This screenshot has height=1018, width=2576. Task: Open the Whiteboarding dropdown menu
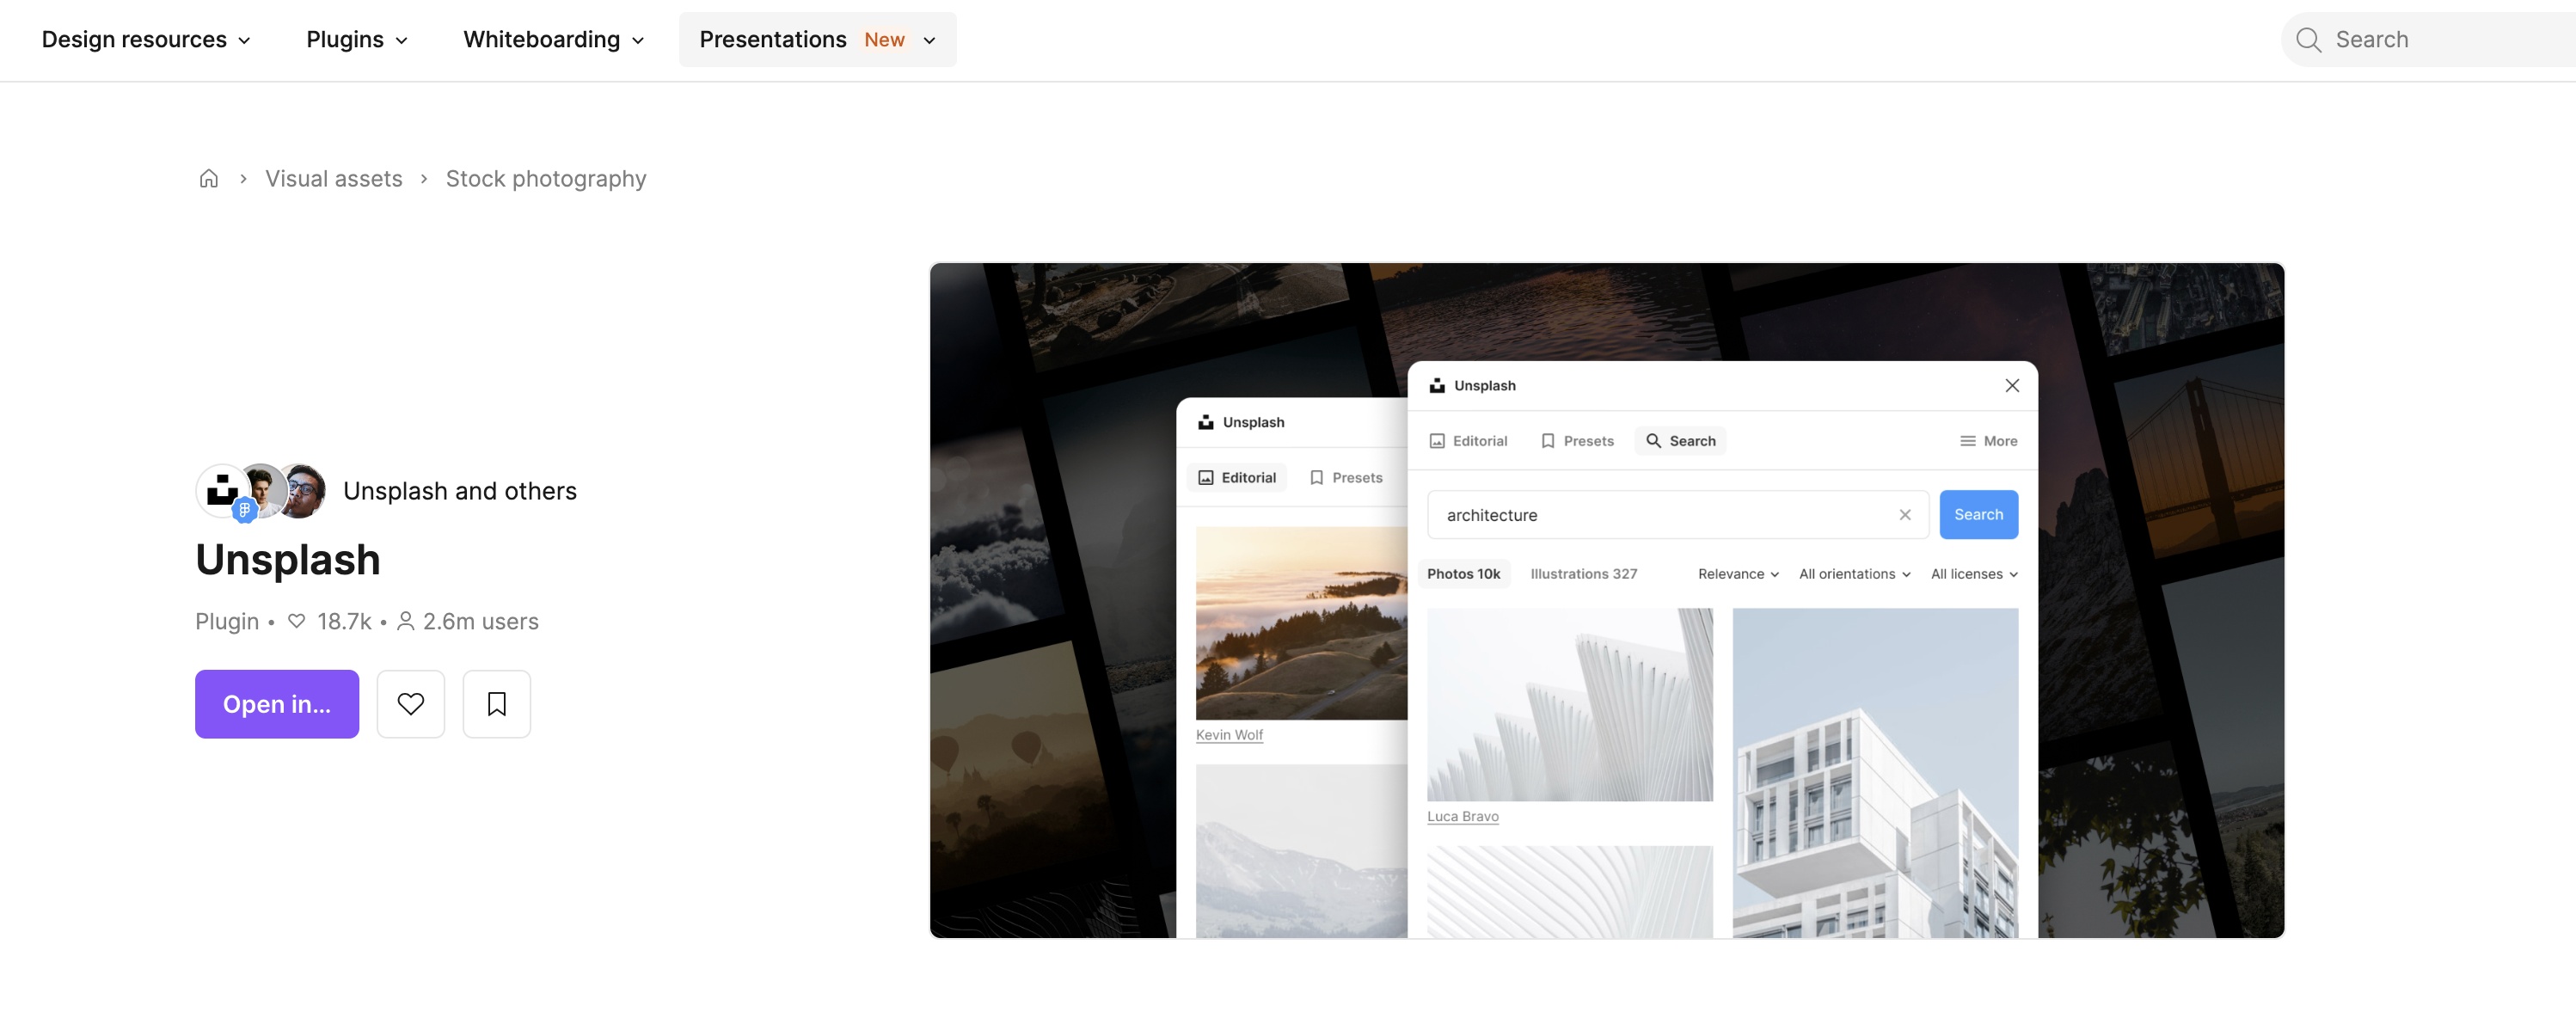point(553,40)
